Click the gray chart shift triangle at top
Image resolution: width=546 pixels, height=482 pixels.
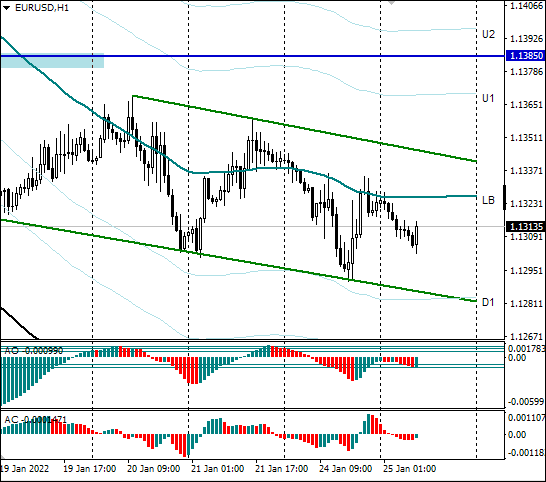click(x=392, y=3)
